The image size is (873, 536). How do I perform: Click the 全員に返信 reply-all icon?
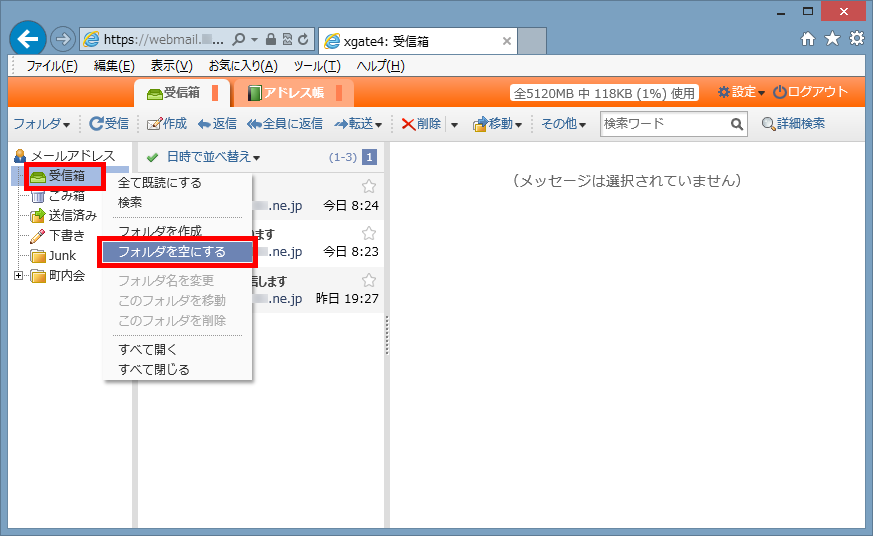(254, 124)
